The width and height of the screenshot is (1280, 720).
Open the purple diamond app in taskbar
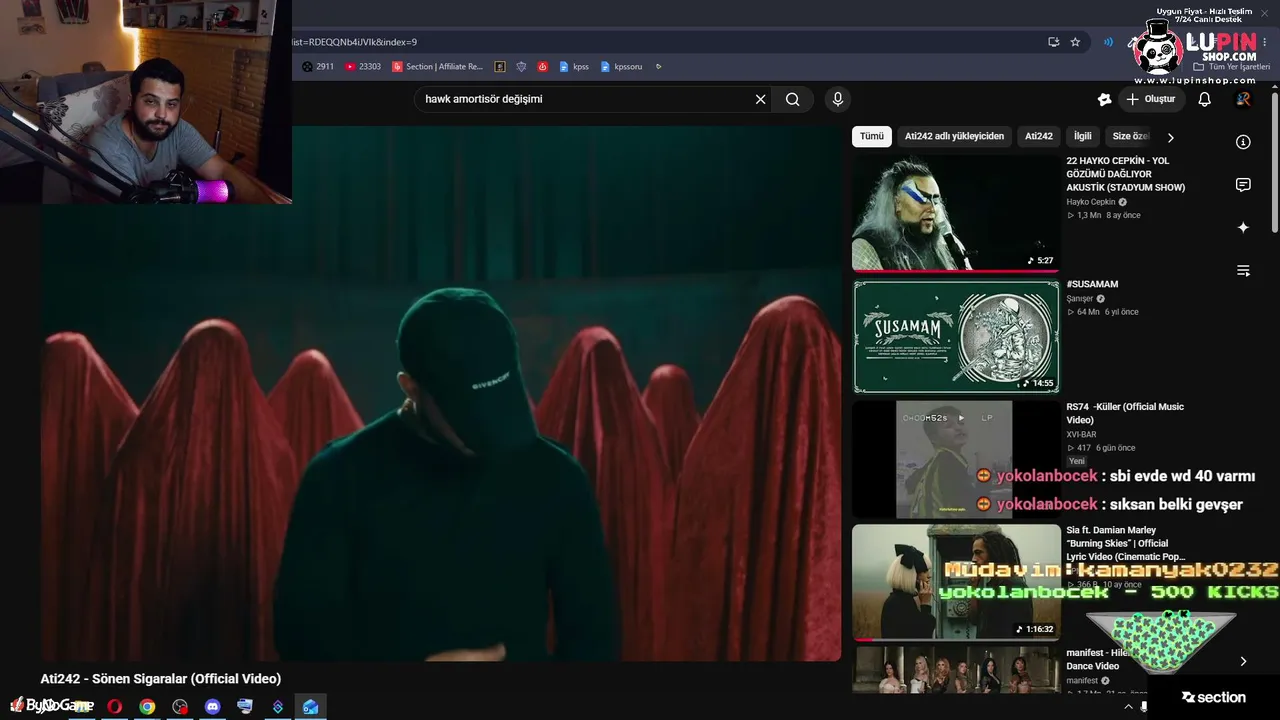[278, 706]
